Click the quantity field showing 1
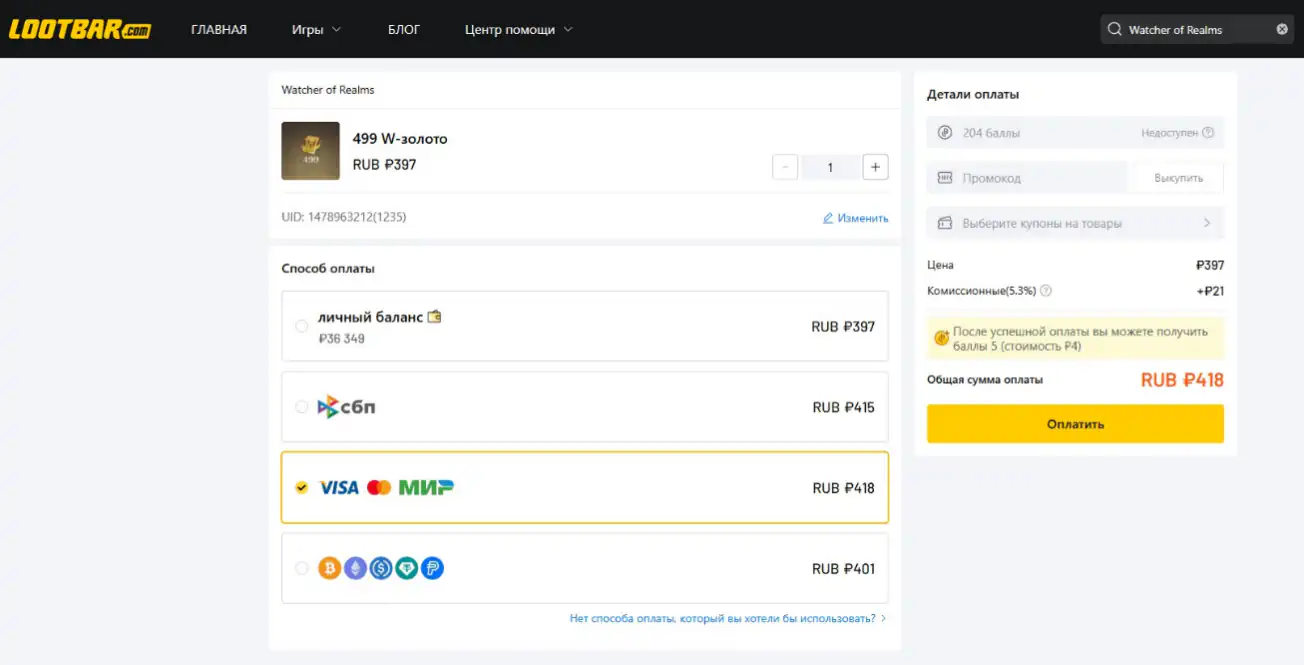This screenshot has width=1304, height=665. 830,167
